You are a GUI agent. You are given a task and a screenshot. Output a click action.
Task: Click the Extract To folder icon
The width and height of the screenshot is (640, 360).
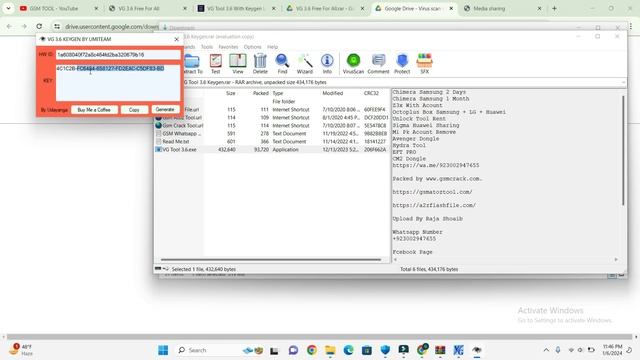193,64
